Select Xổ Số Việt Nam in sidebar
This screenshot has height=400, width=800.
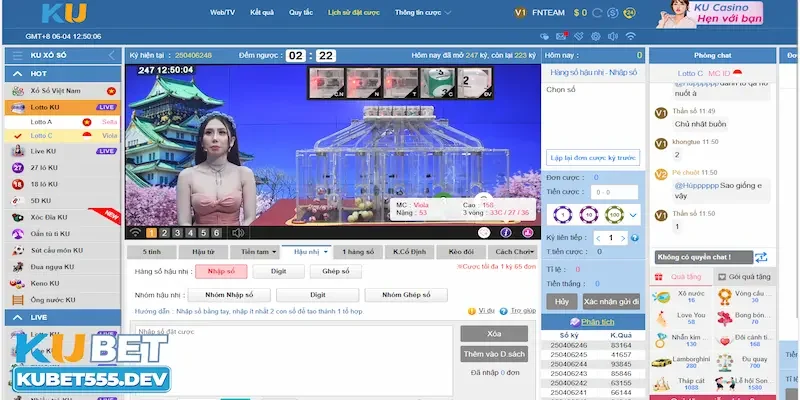coord(63,91)
